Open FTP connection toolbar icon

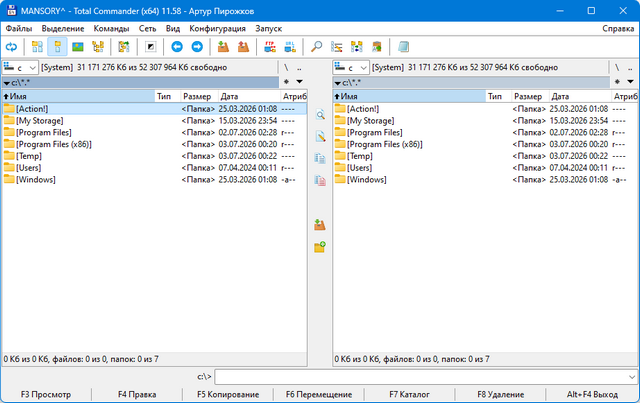(270, 47)
